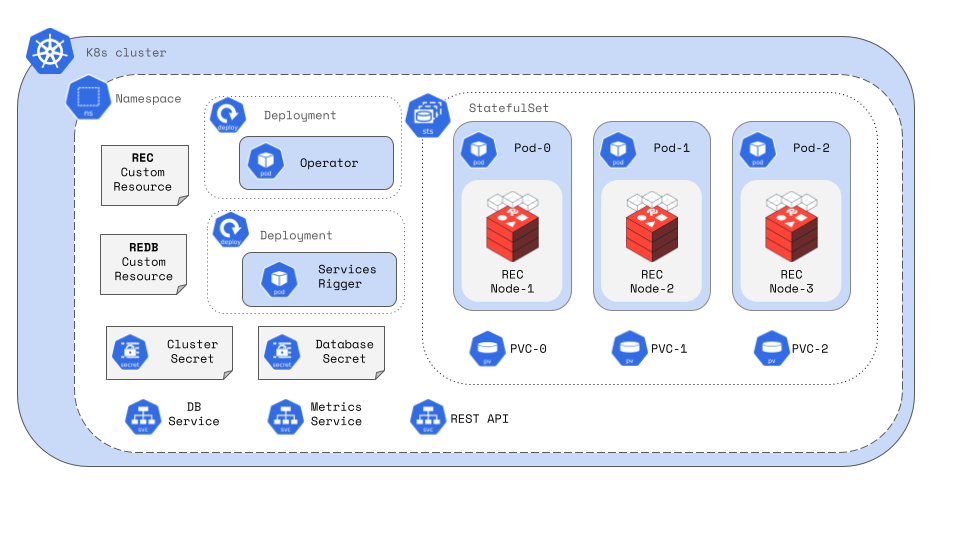960x540 pixels.
Task: Click the PVC-2 volume icon
Action: tap(772, 349)
